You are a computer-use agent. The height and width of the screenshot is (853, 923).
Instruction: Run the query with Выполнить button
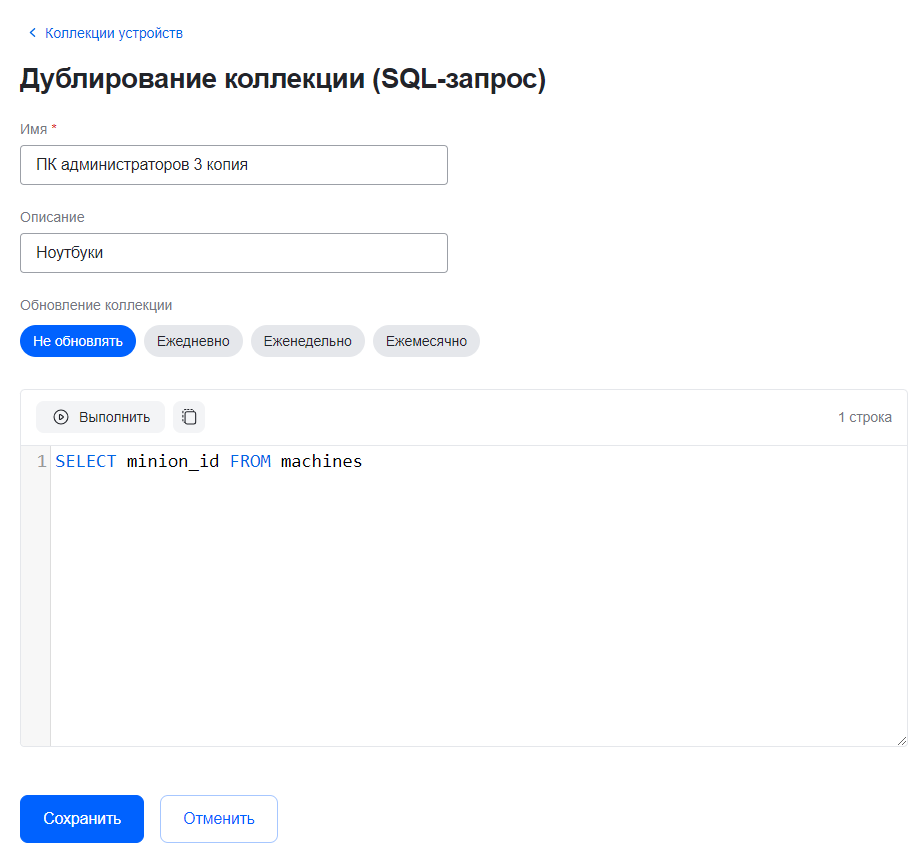(x=100, y=417)
